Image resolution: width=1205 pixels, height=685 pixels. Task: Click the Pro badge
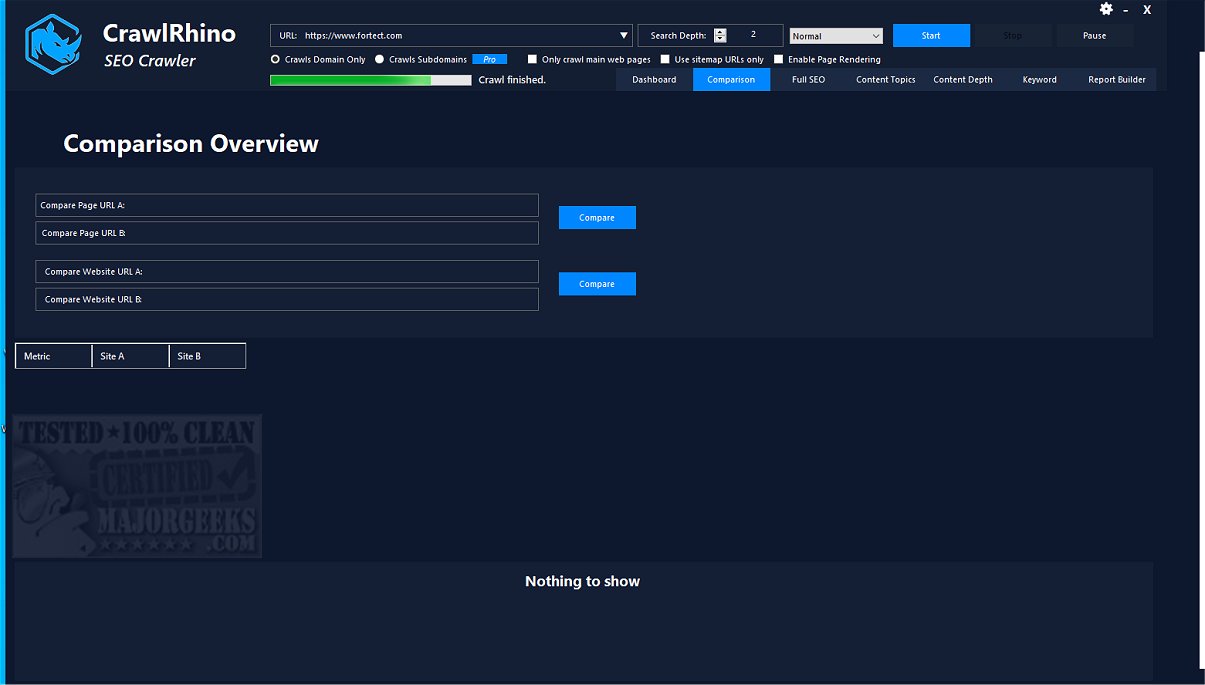click(x=489, y=59)
